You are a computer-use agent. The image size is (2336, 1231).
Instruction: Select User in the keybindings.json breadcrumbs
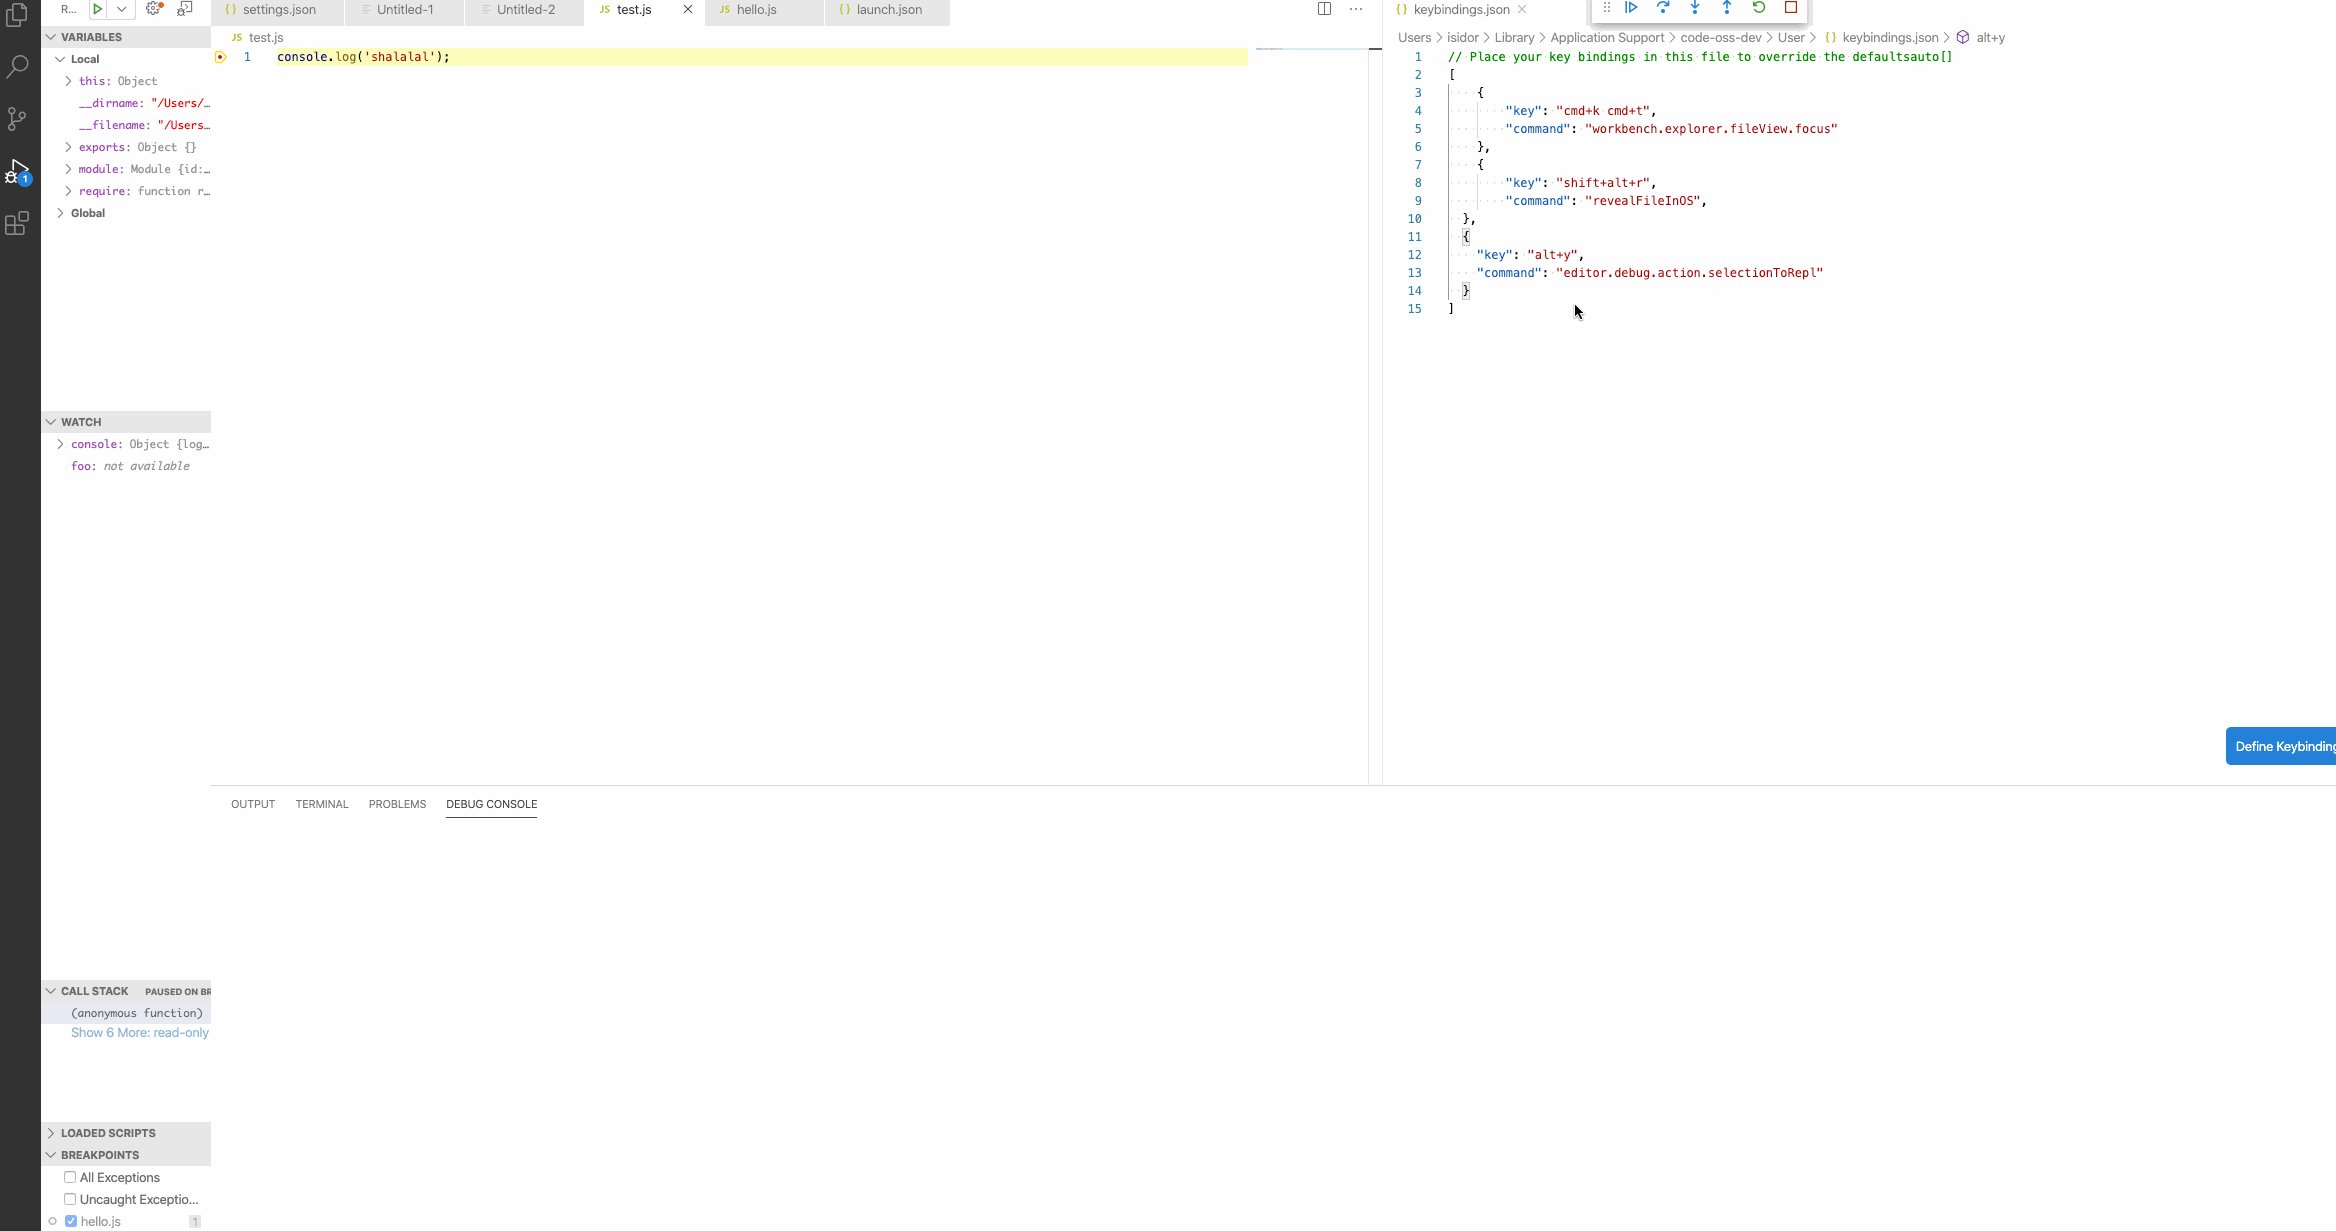(x=1791, y=37)
